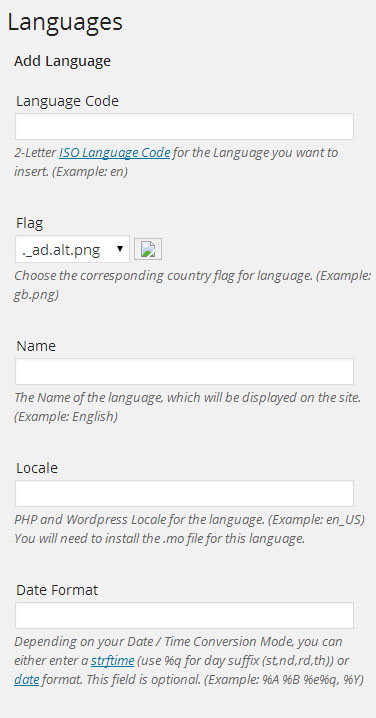Open the date format link

point(27,680)
